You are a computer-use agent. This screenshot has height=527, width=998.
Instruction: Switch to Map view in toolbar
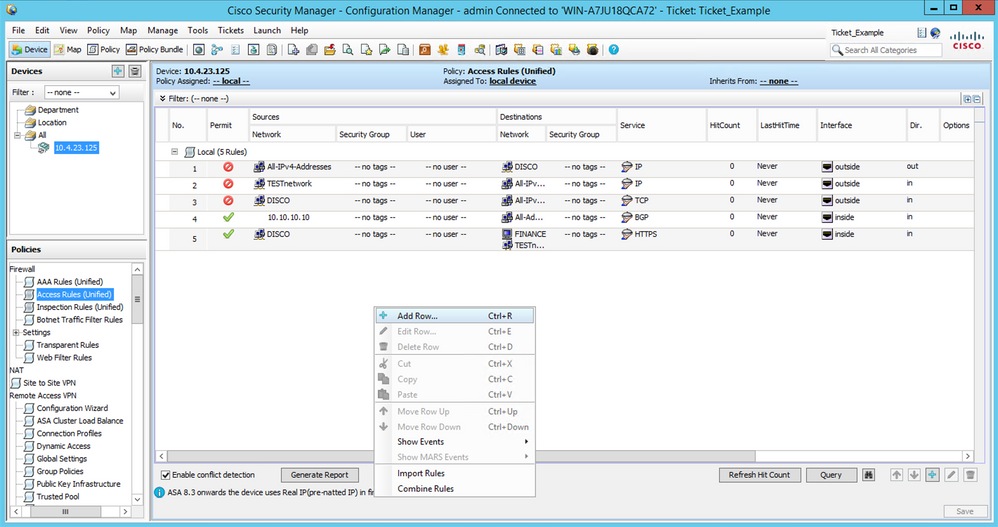click(68, 49)
